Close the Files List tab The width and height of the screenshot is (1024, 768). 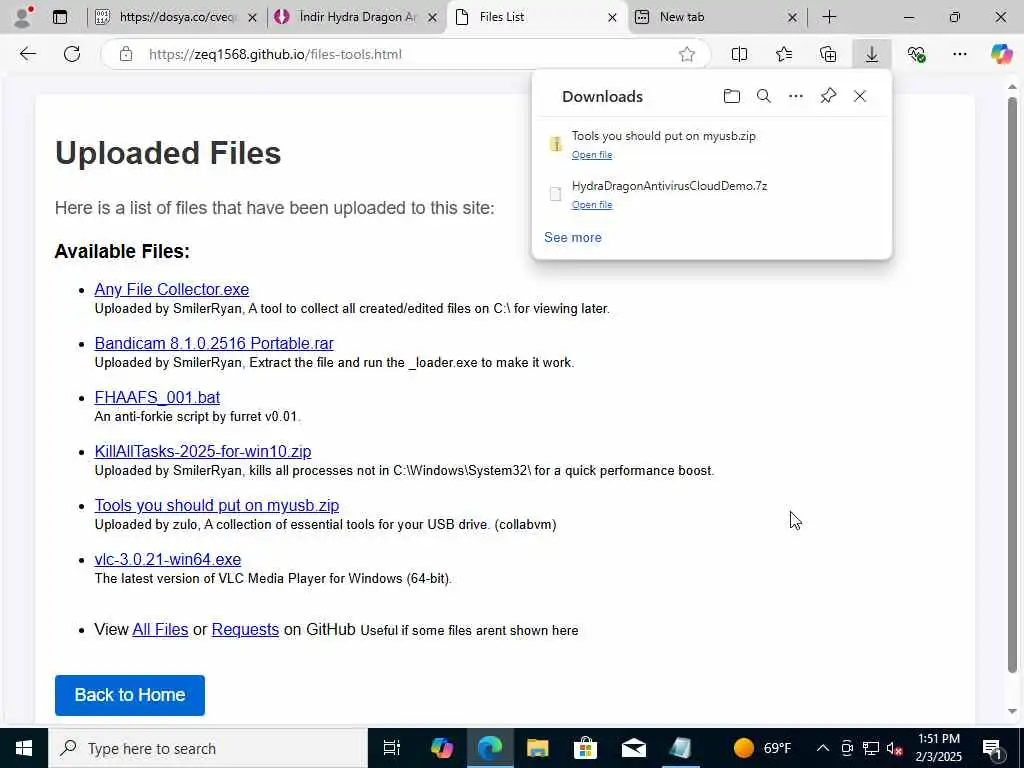click(612, 18)
